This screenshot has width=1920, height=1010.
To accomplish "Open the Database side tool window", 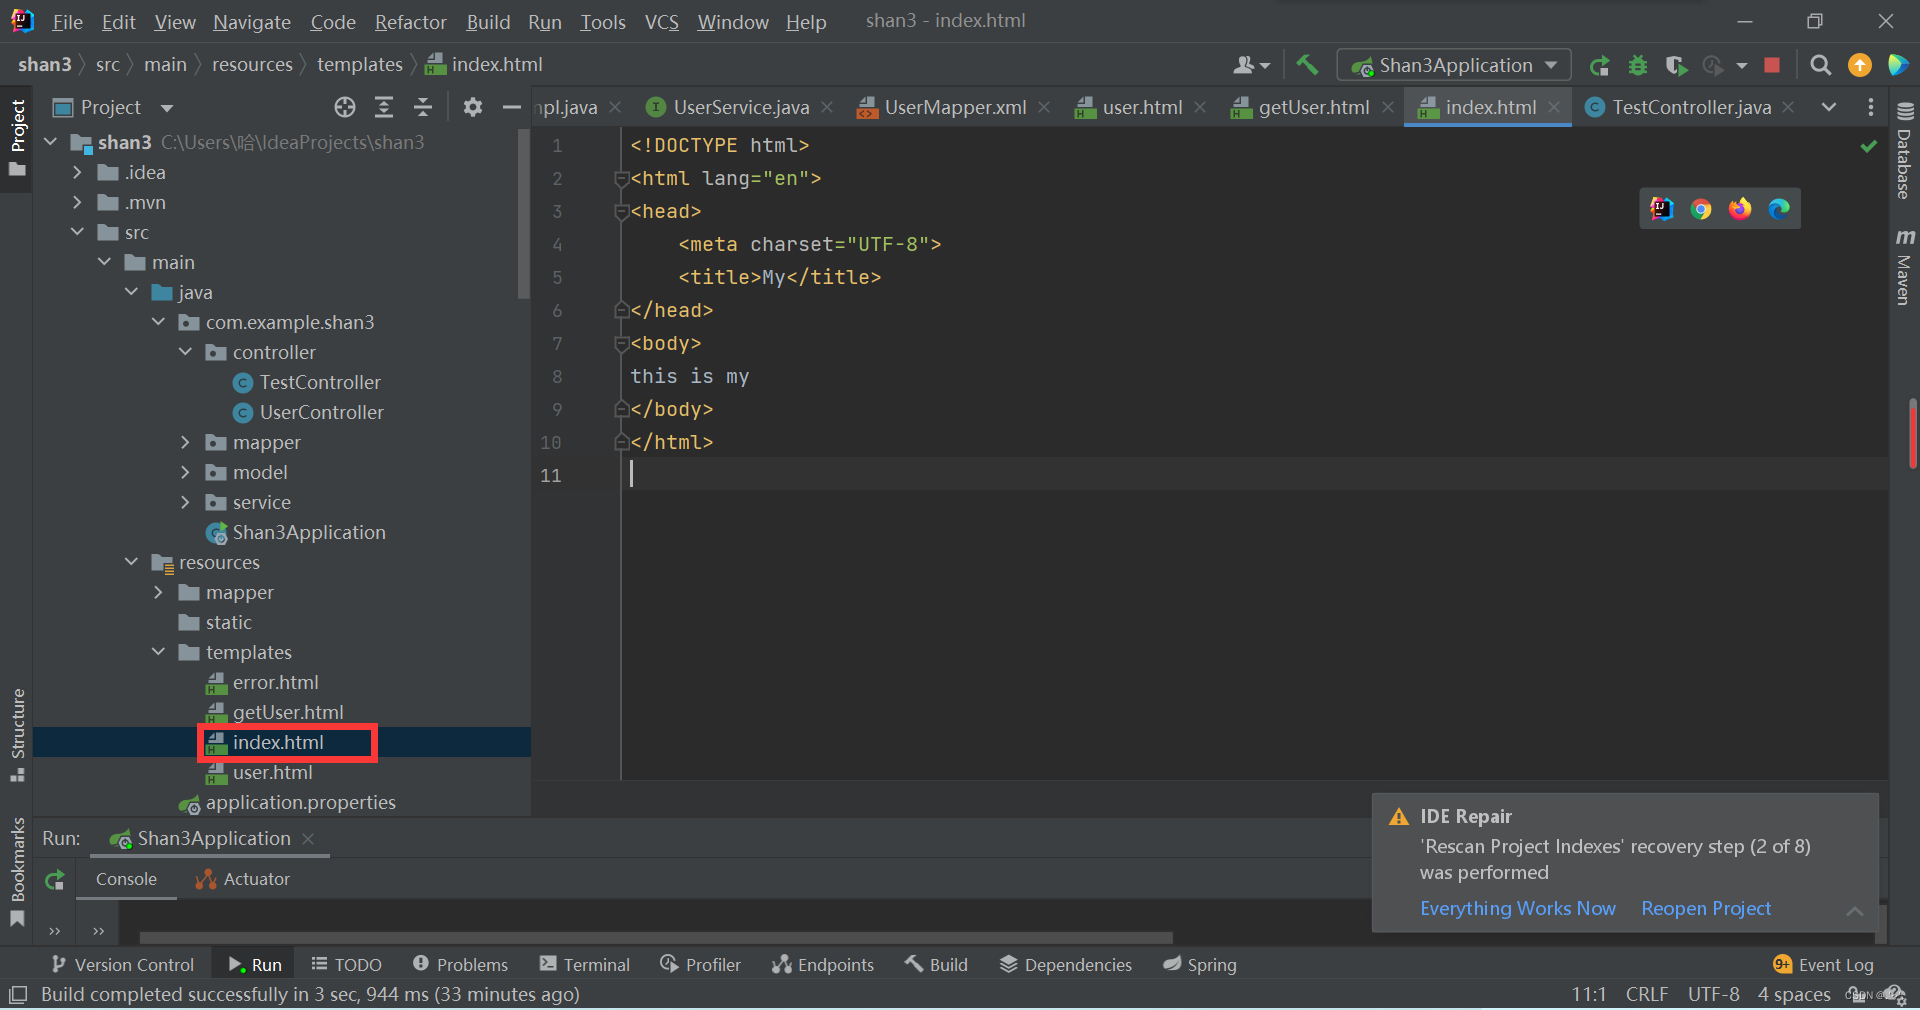I will point(1904,152).
